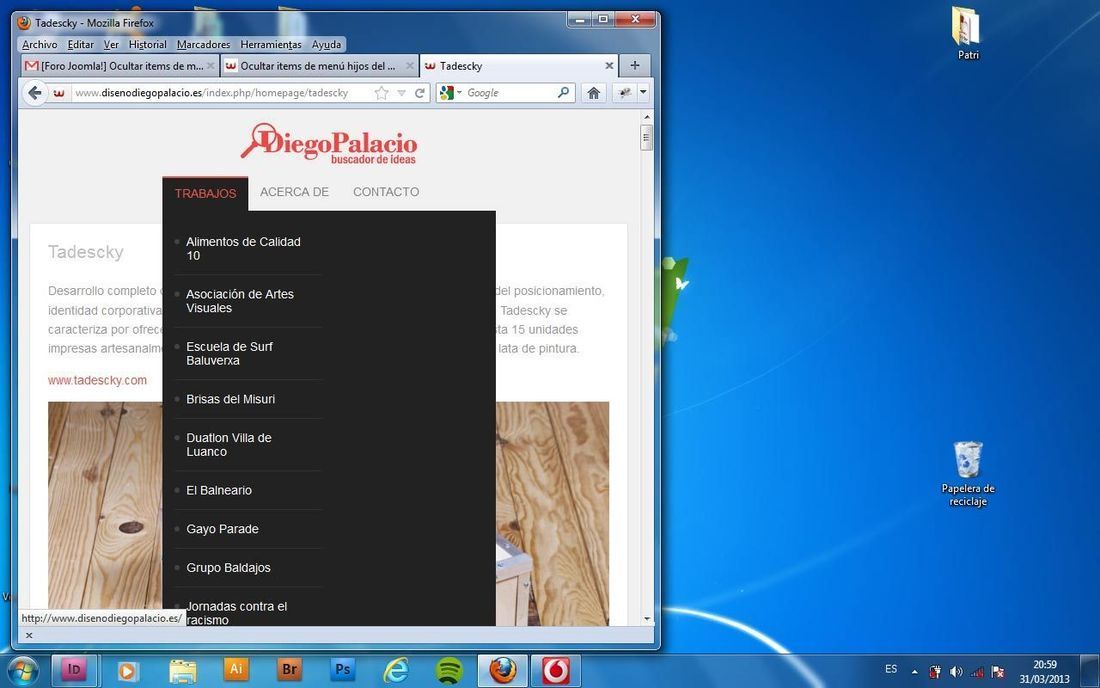Launch Adobe Bridge from the taskbar
1100x688 pixels.
(x=289, y=670)
